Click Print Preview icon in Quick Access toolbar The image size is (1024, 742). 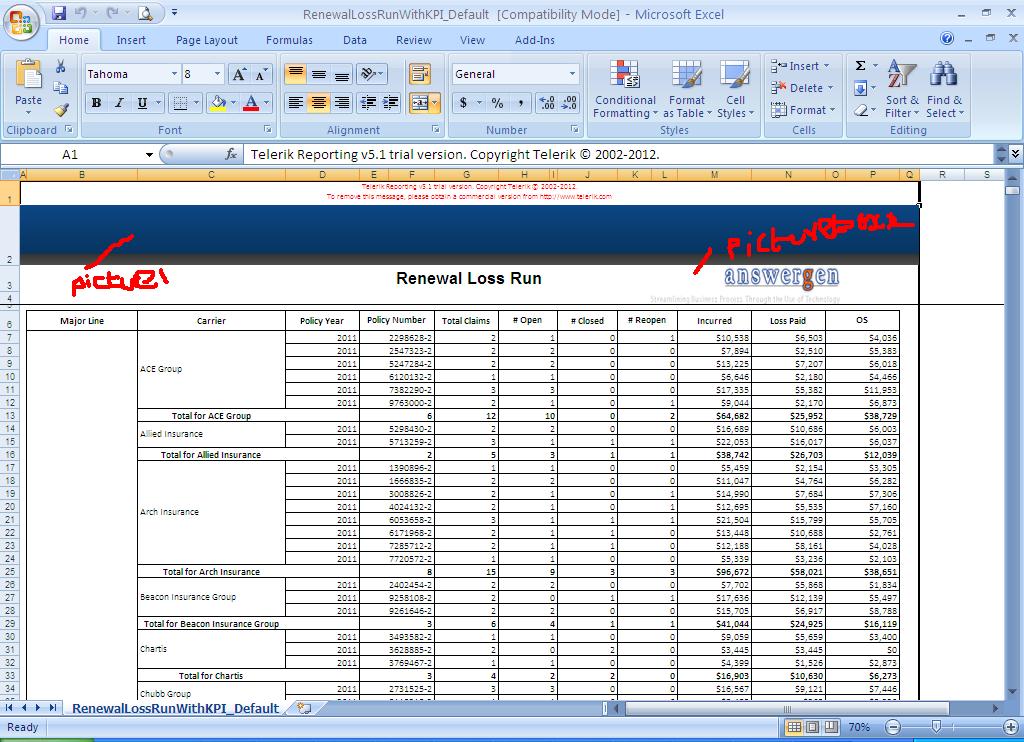point(145,13)
